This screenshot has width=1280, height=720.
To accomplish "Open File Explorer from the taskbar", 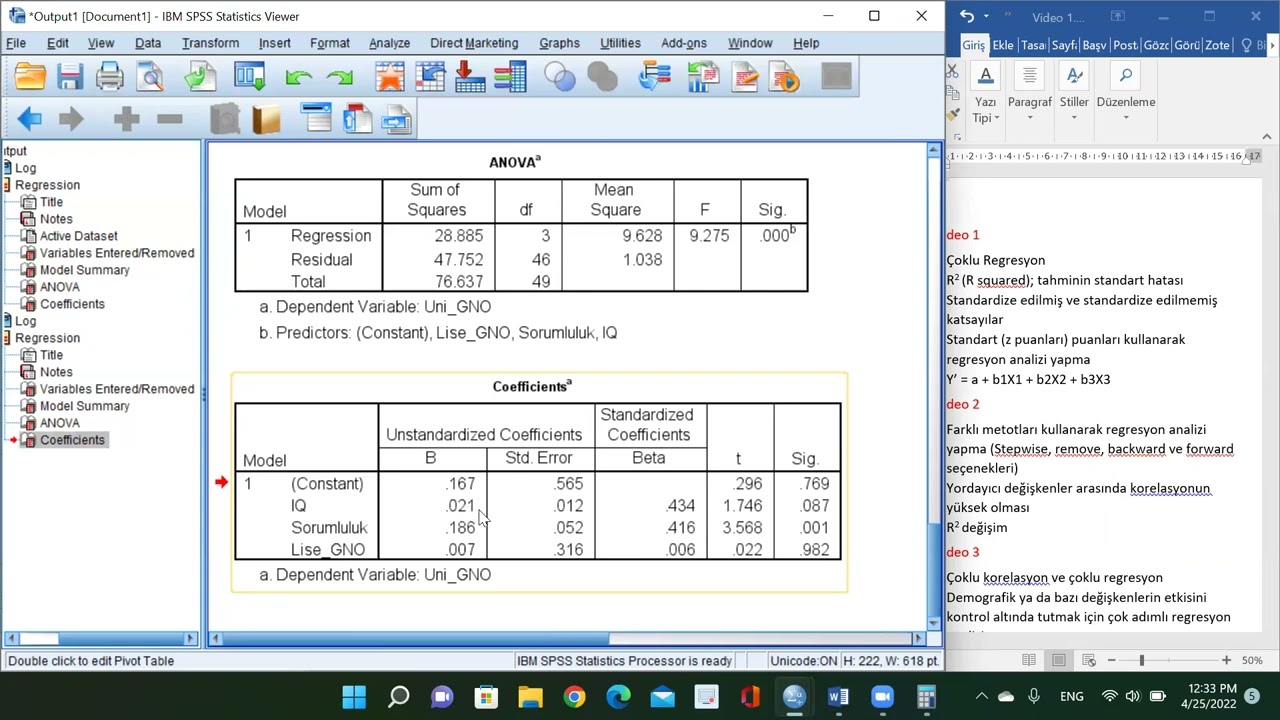I will (x=530, y=696).
